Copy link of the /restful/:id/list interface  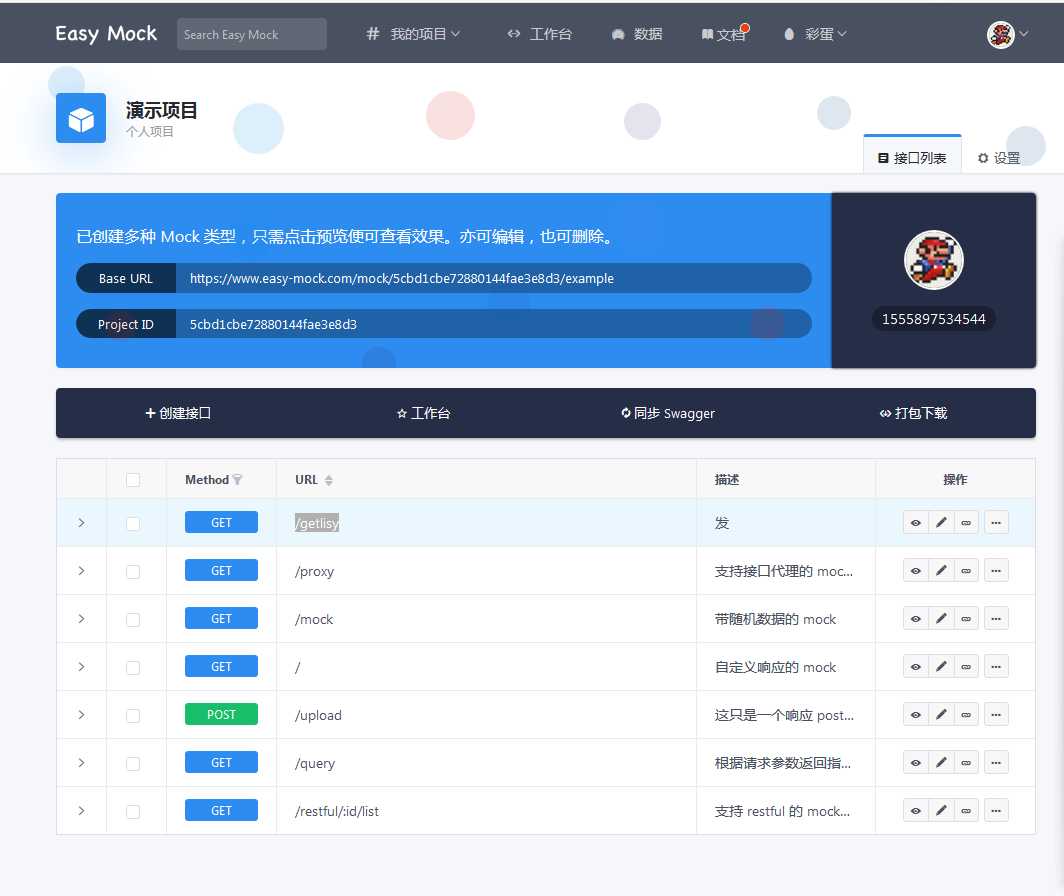966,811
